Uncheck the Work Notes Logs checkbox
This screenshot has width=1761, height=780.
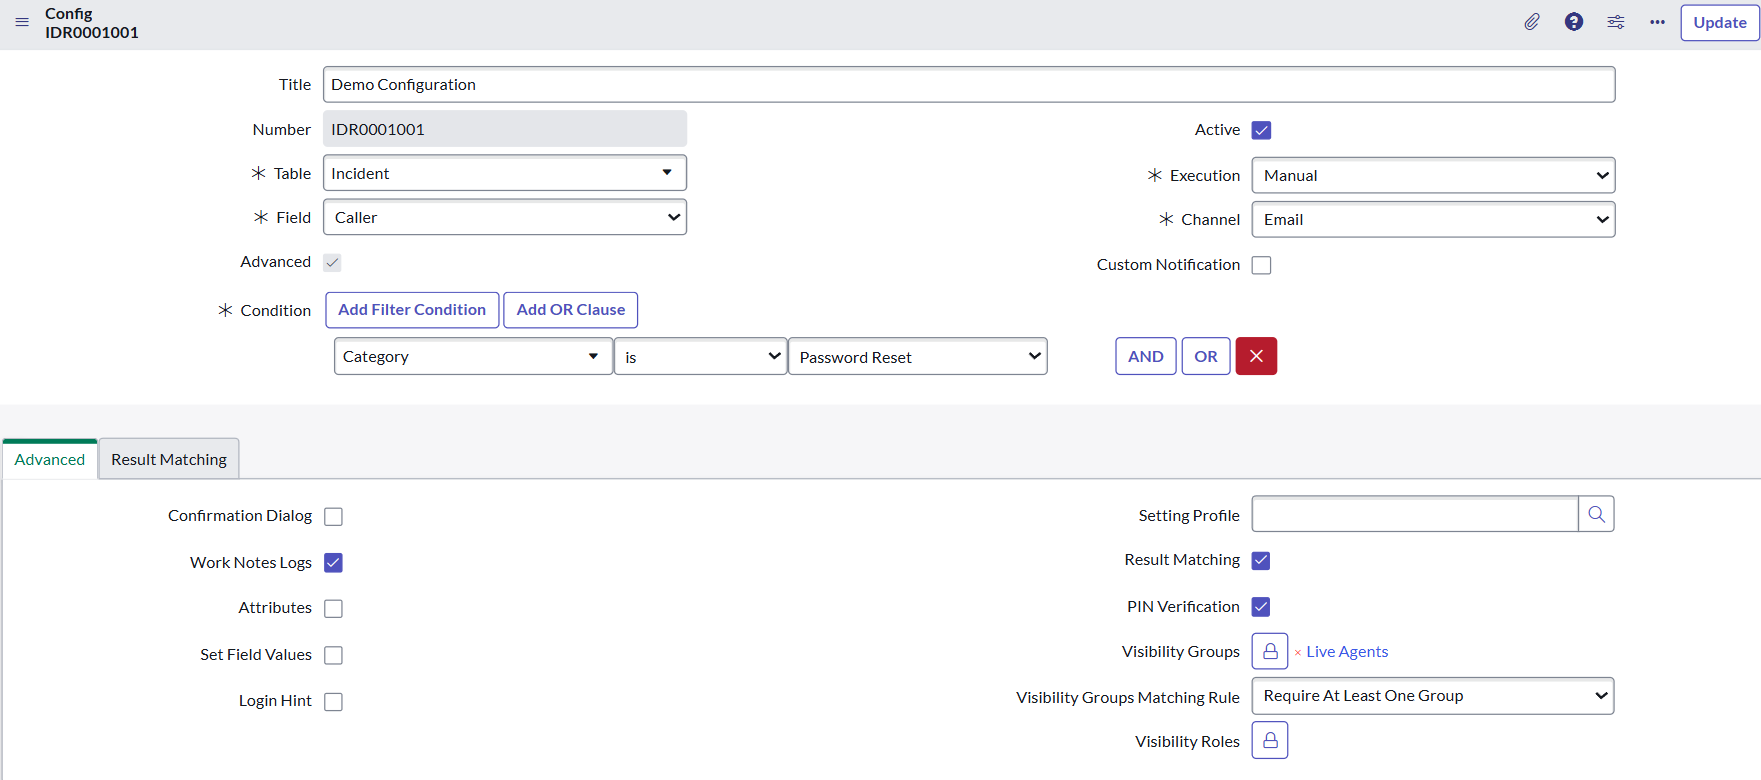(334, 563)
